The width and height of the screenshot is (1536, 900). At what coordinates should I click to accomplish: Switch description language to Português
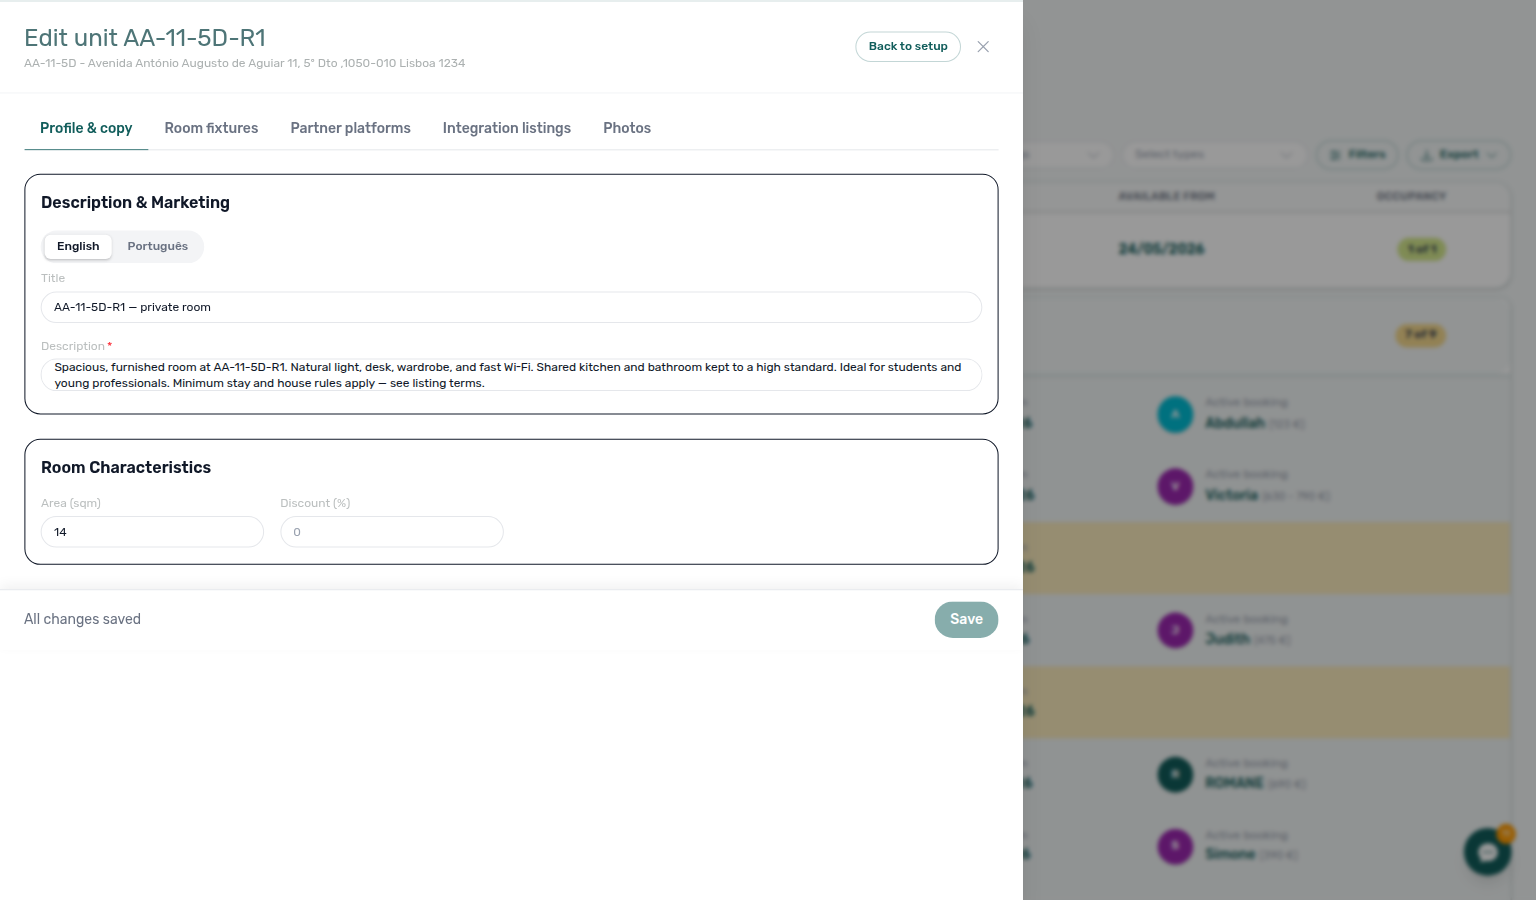tap(157, 247)
